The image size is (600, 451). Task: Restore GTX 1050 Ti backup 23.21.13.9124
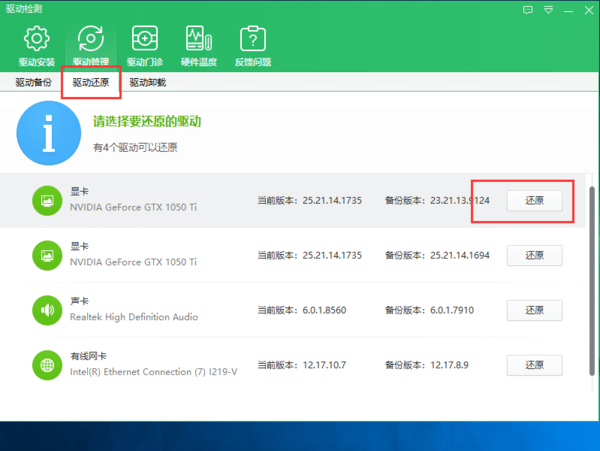click(x=534, y=200)
